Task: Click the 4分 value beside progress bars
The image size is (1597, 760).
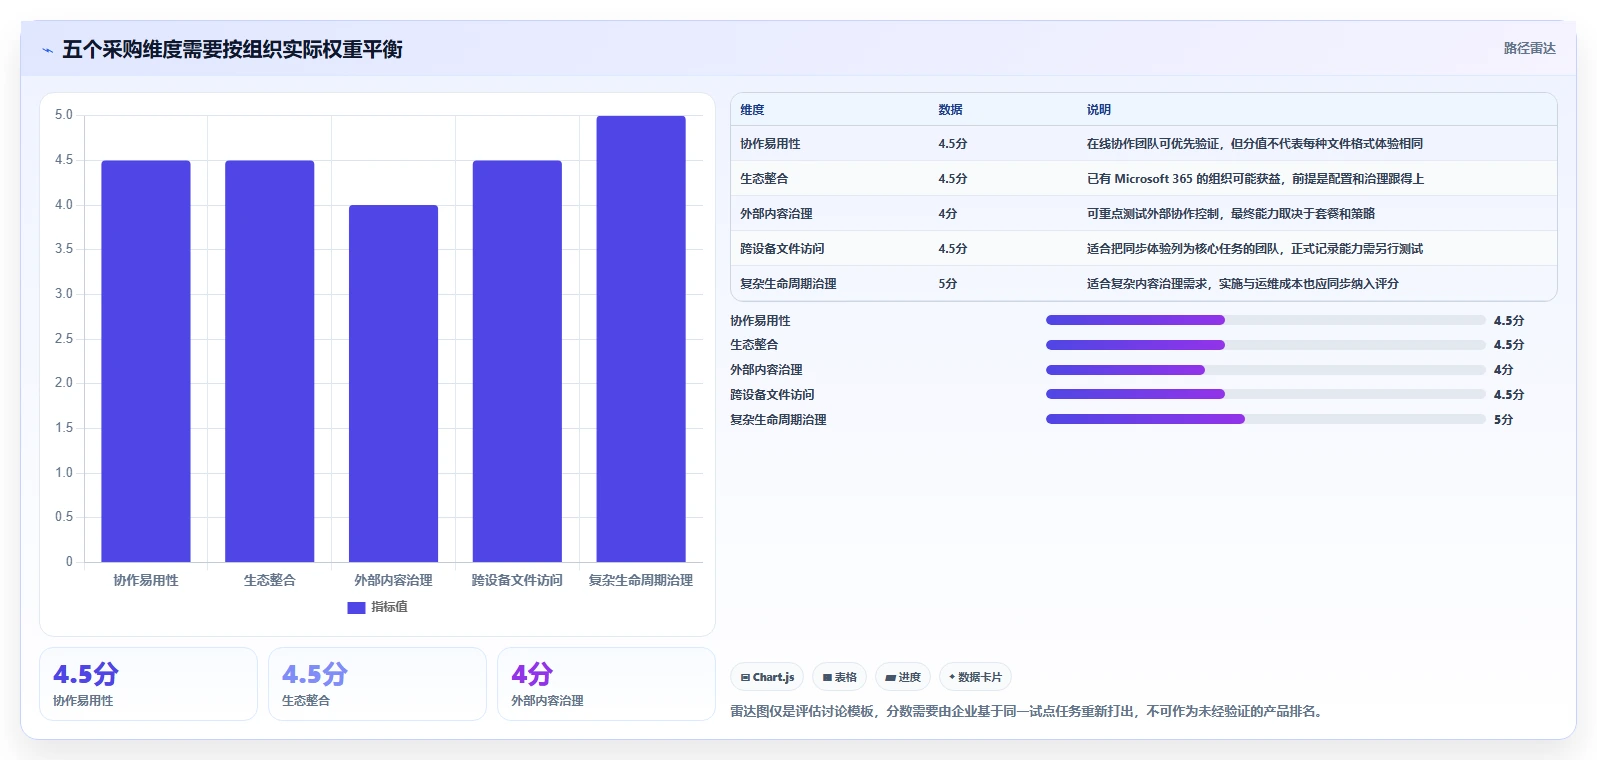Action: pyautogui.click(x=1503, y=370)
